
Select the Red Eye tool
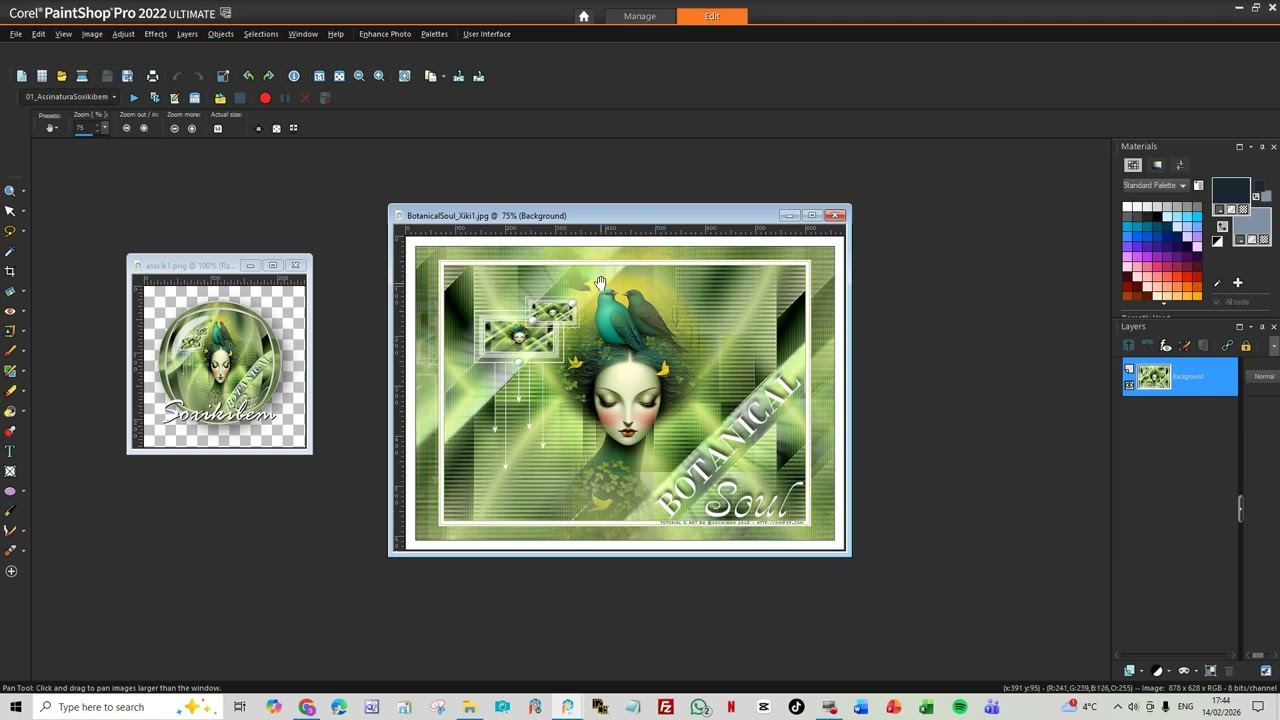tap(10, 311)
